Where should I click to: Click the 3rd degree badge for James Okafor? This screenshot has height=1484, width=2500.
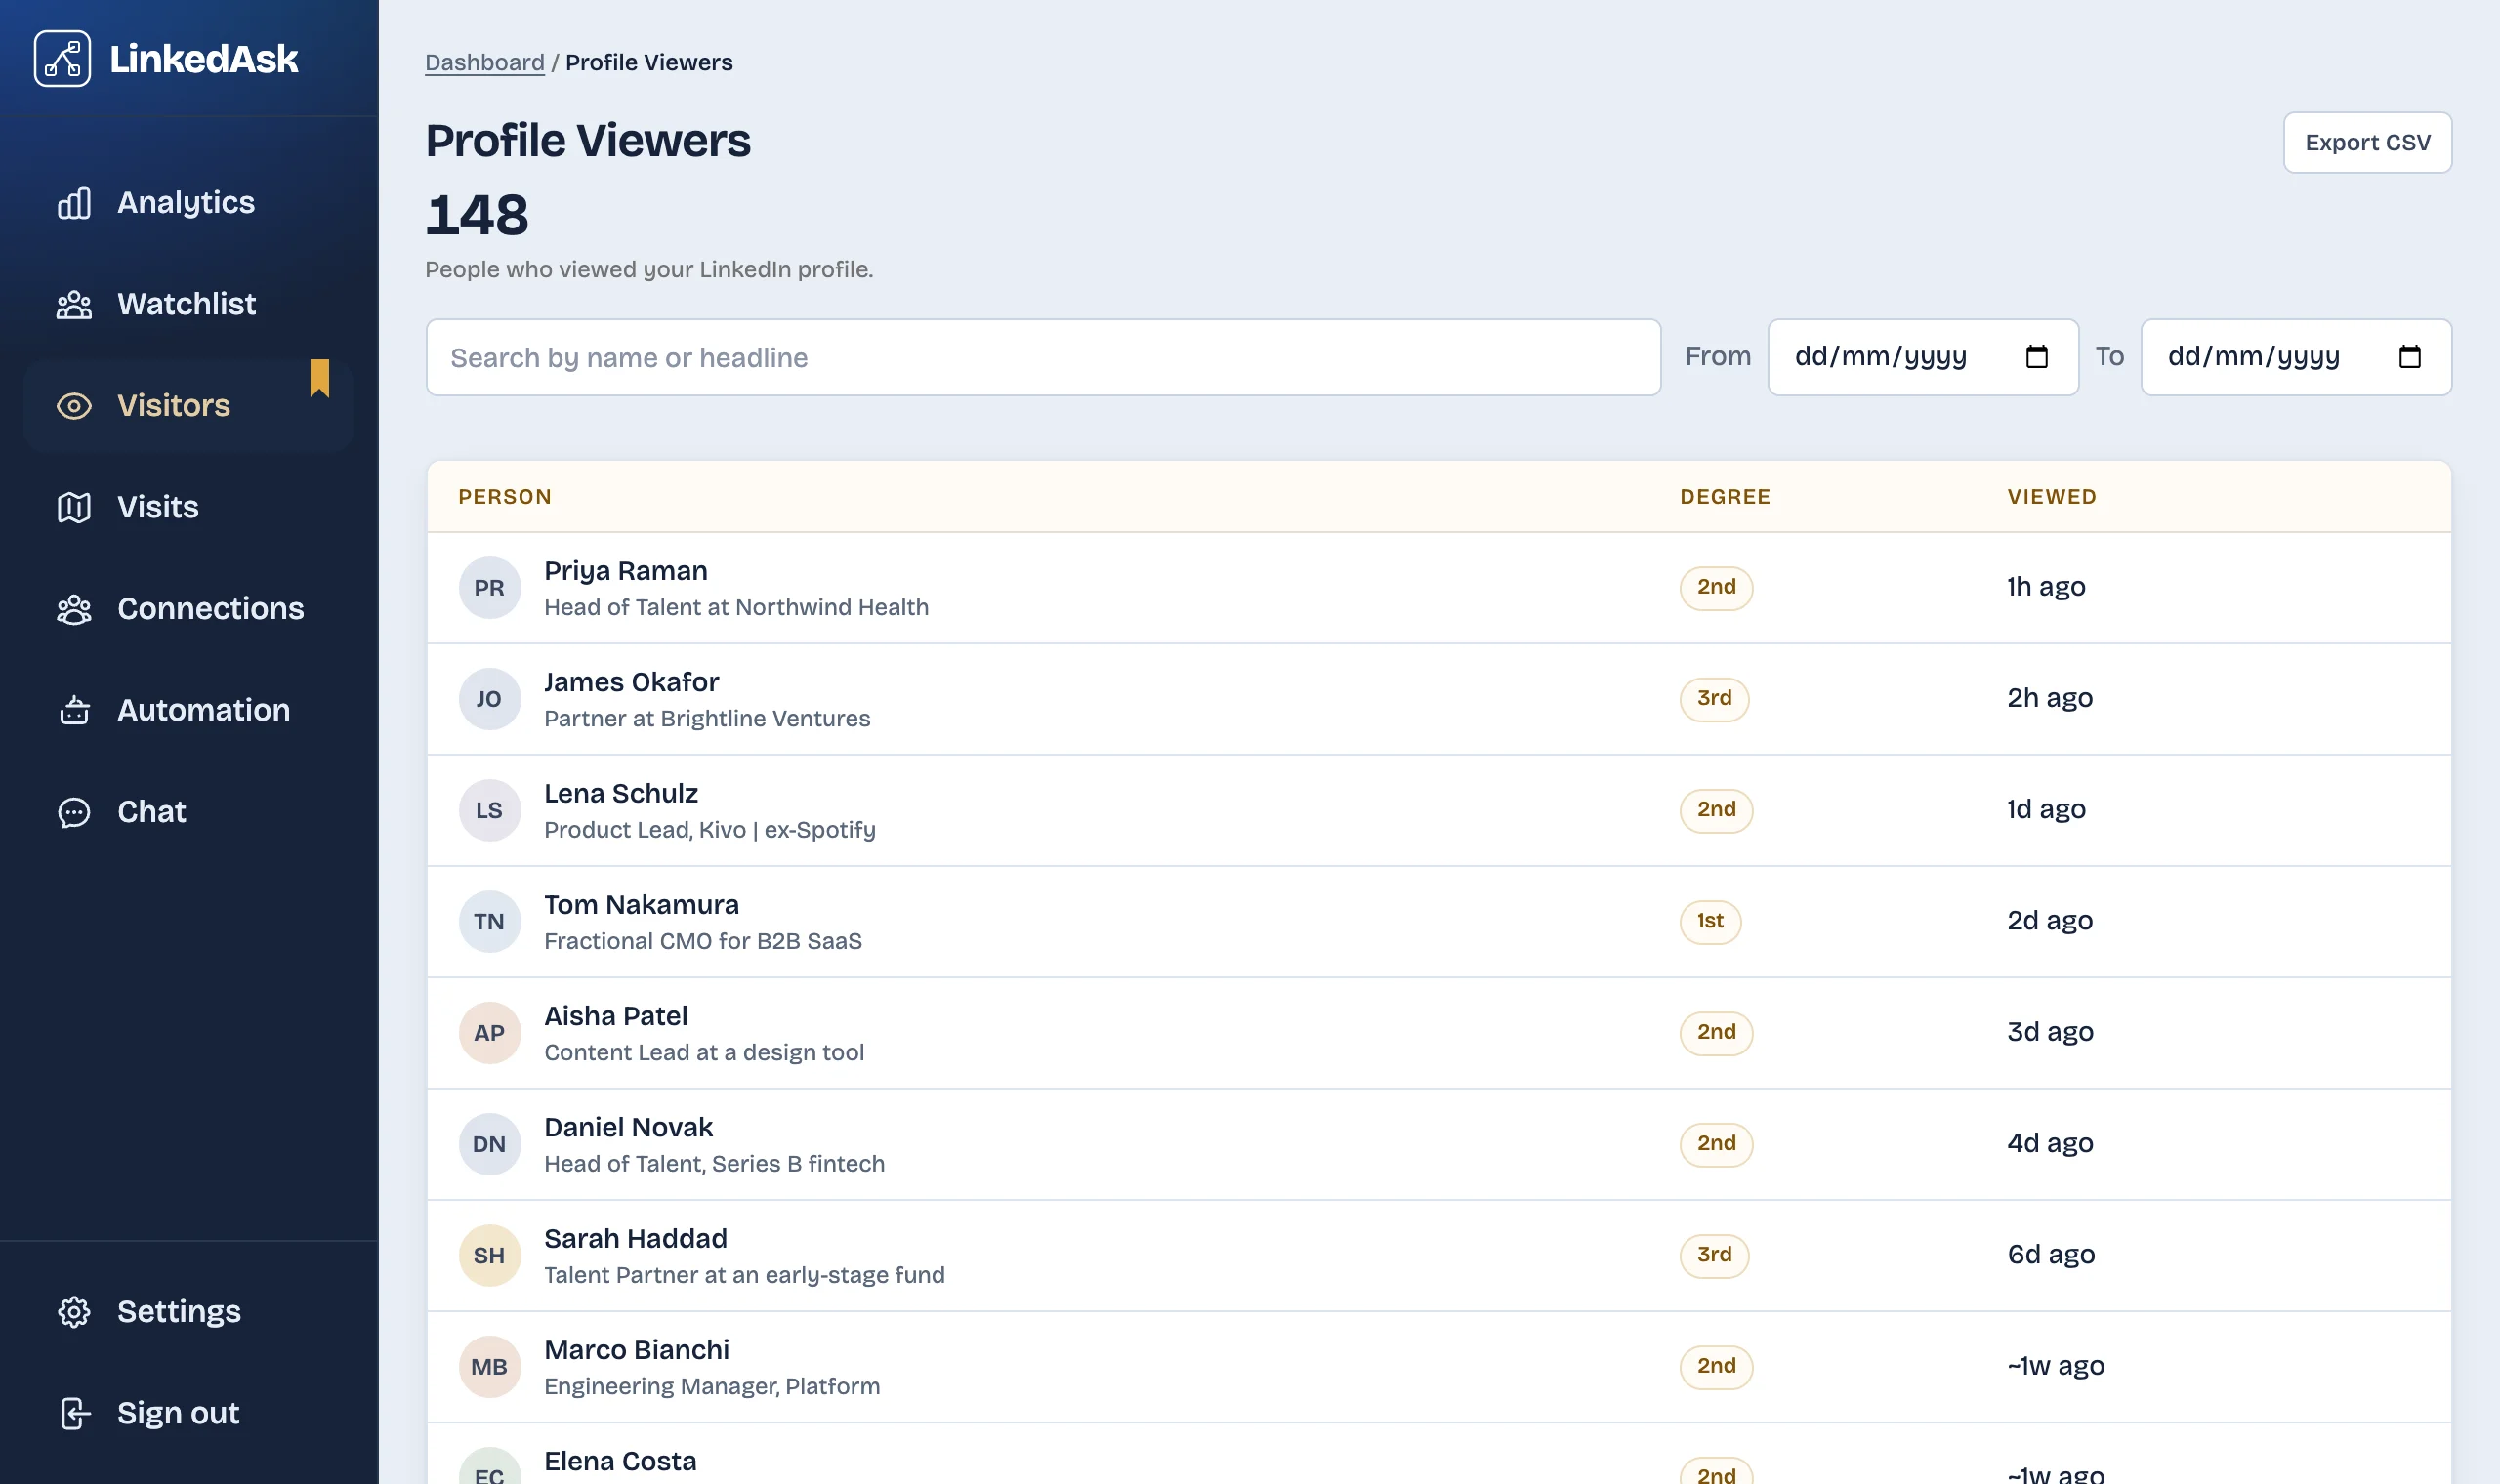tap(1714, 698)
